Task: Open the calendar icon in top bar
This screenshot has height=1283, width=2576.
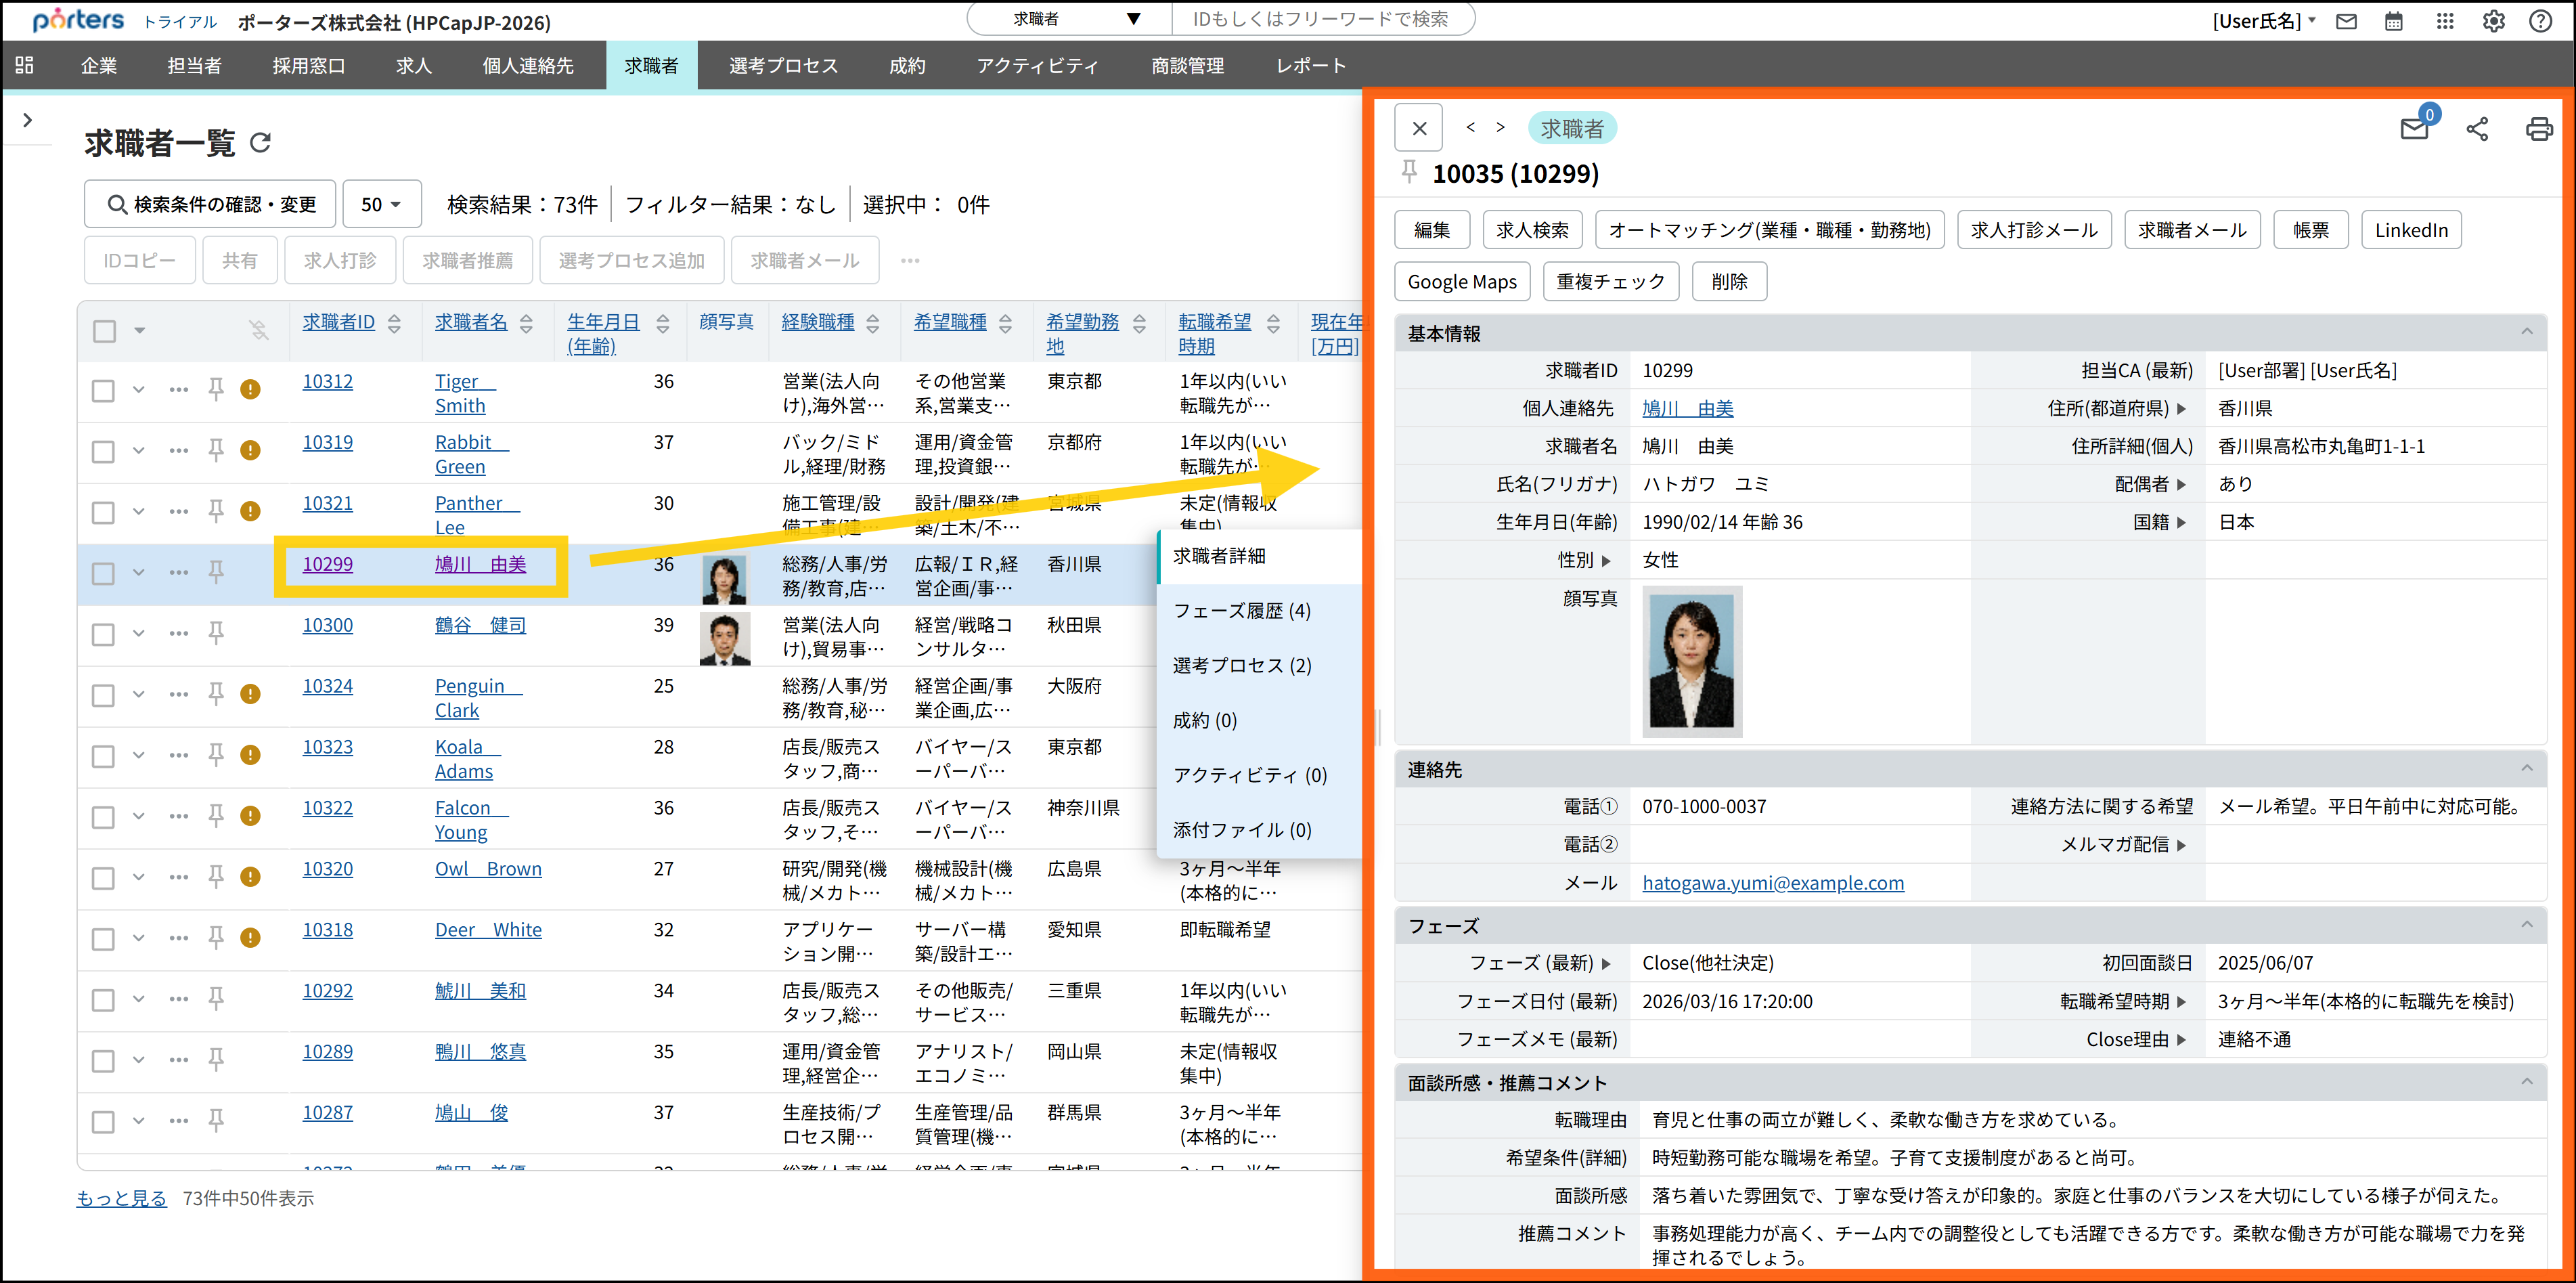Action: [2393, 21]
